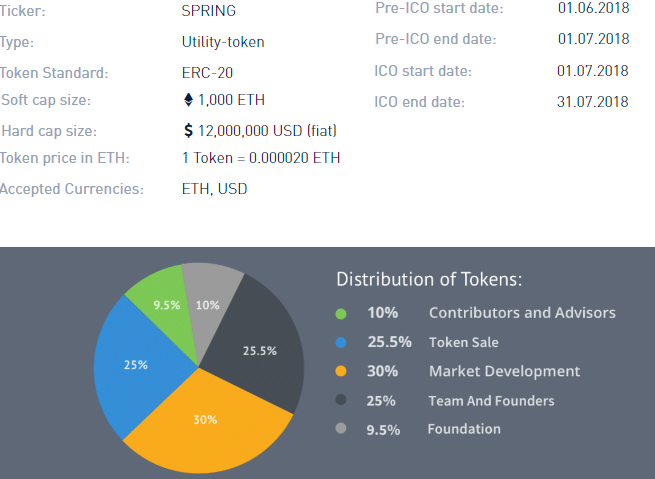This screenshot has height=479, width=655.
Task: Click the gray Foundation legend dot
Action: point(341,429)
